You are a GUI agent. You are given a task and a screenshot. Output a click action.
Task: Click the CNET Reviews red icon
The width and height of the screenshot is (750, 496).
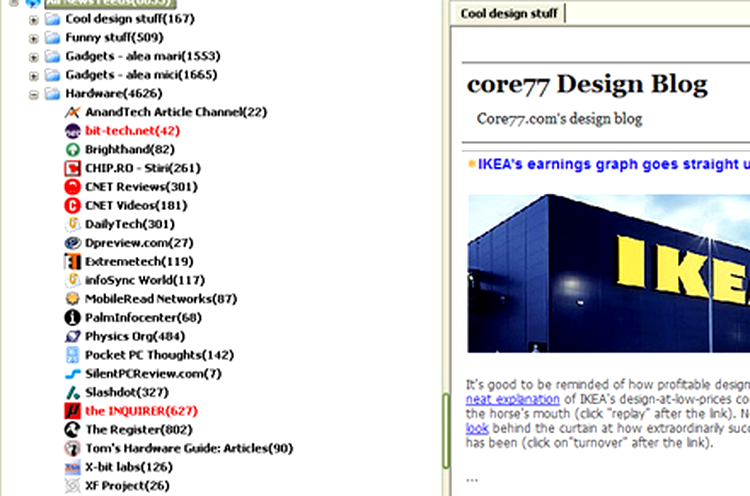tap(72, 187)
